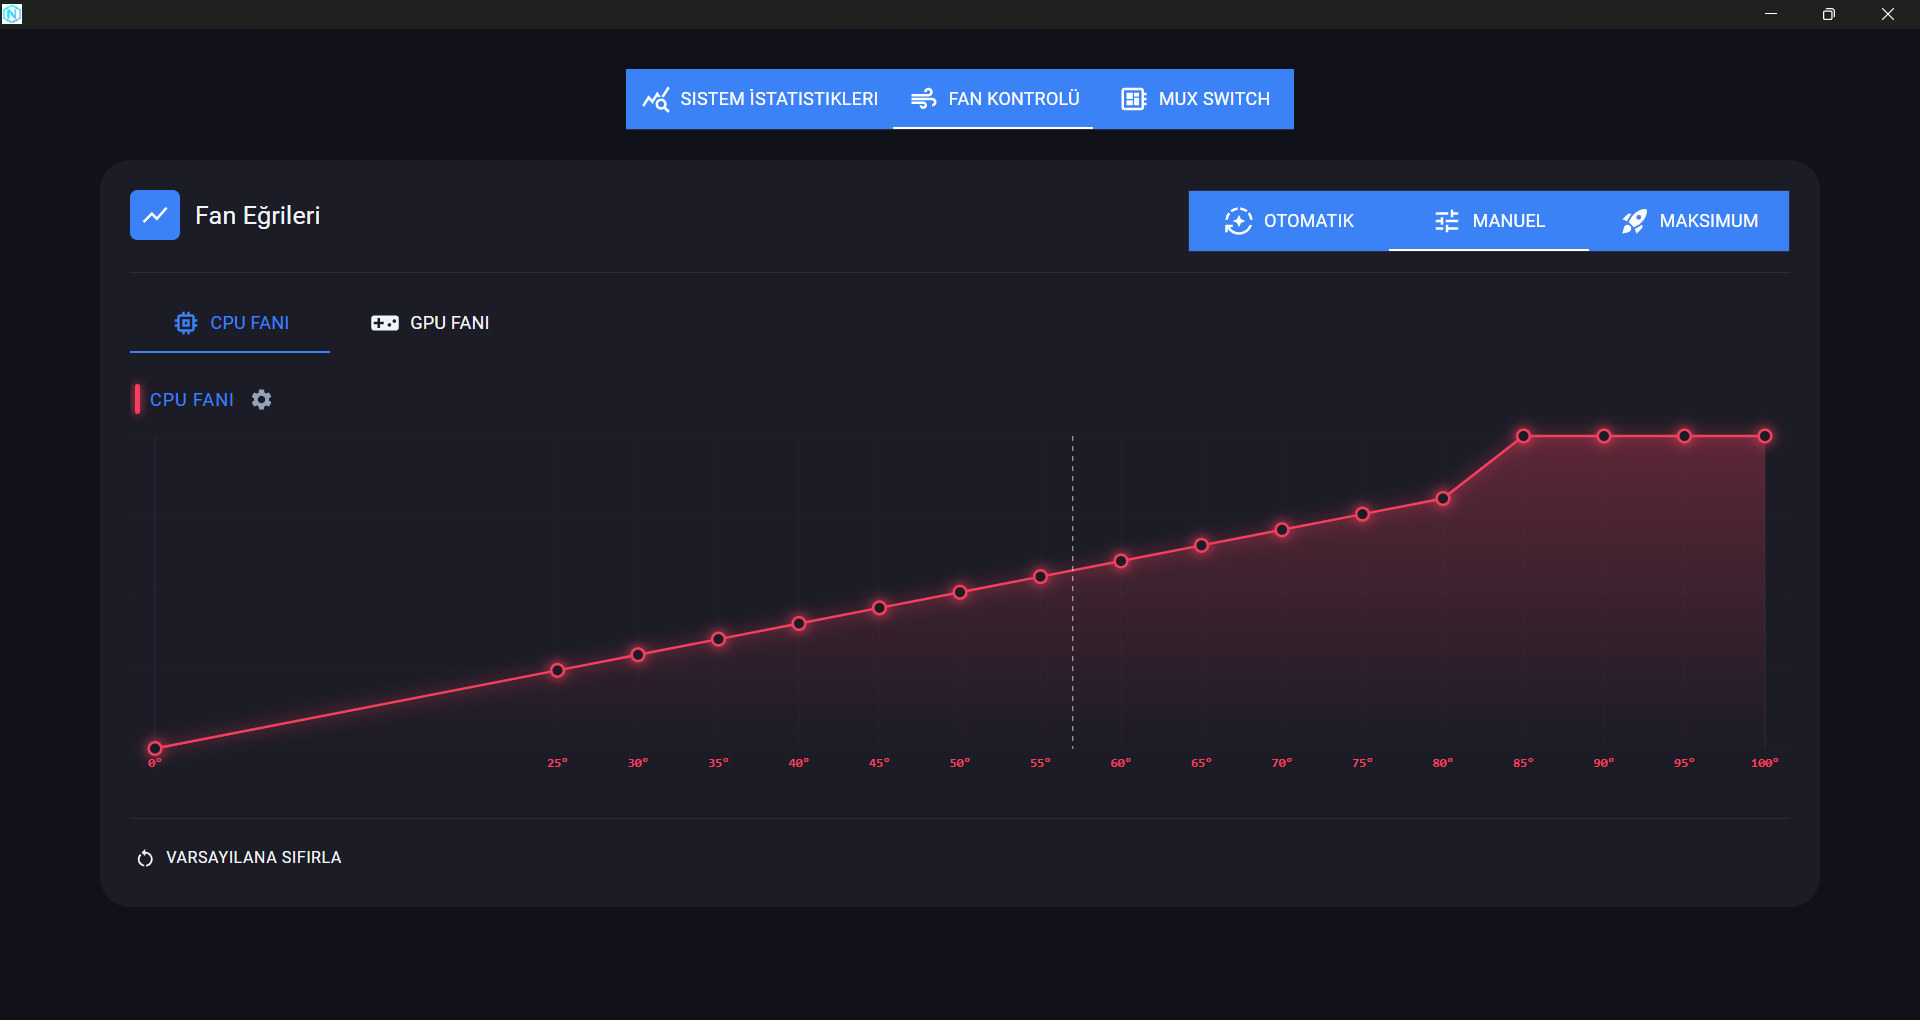Screen dimensions: 1920x1020
Task: Click the current temperature dashed marker line
Action: (1073, 592)
